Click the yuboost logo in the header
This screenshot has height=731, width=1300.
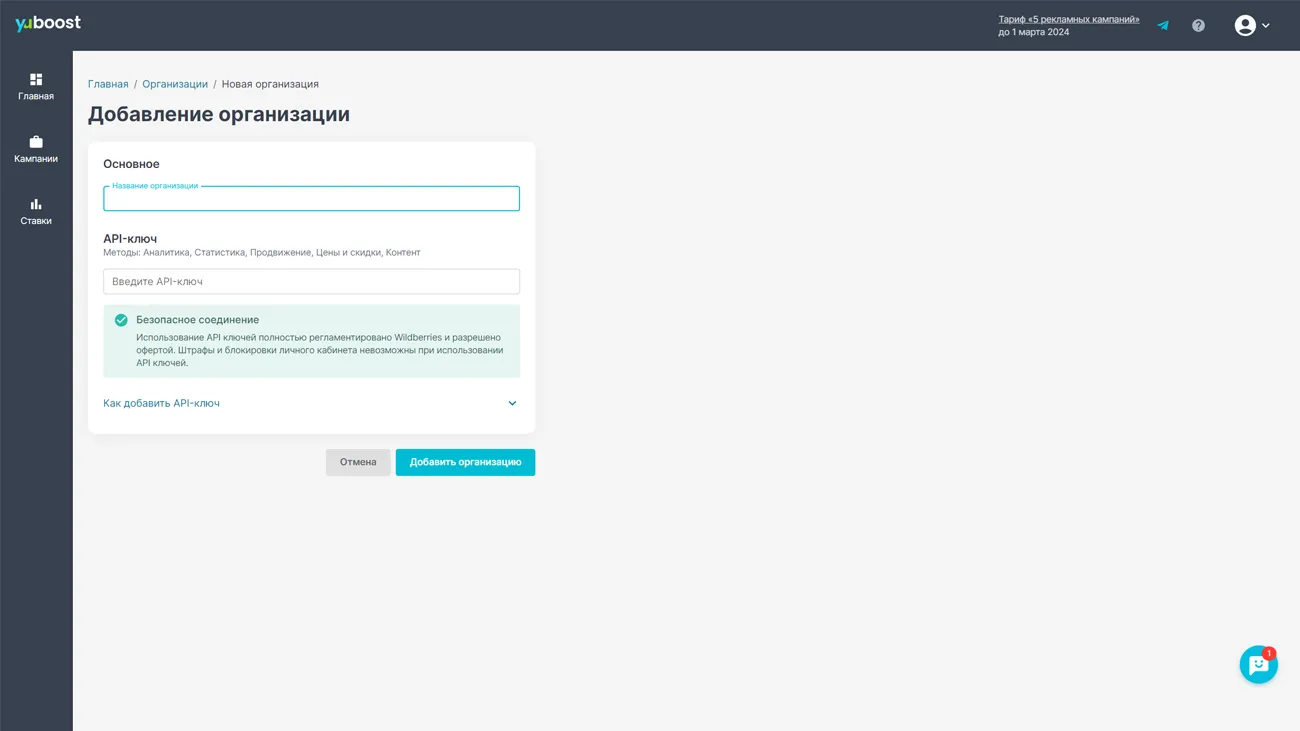tap(48, 23)
